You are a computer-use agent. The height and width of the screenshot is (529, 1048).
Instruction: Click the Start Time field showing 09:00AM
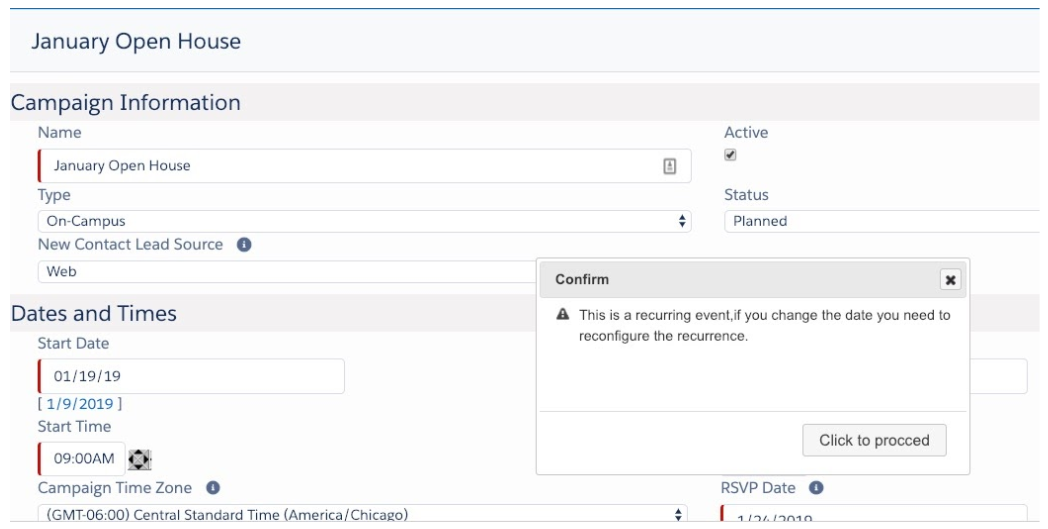tap(83, 459)
